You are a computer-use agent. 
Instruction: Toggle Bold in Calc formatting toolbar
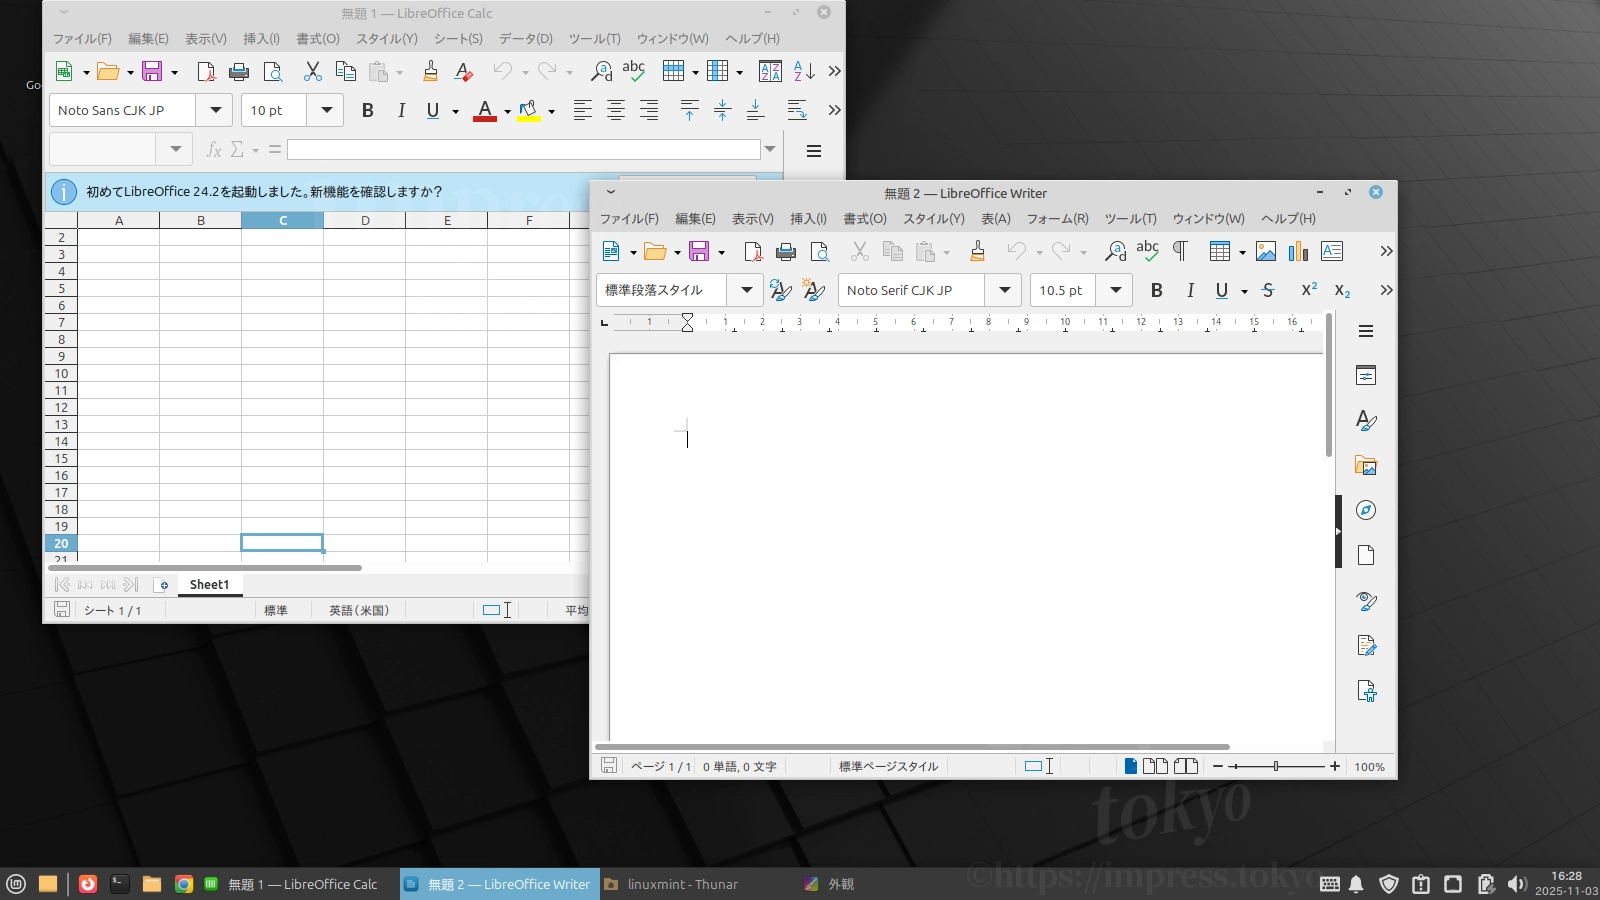(x=368, y=110)
